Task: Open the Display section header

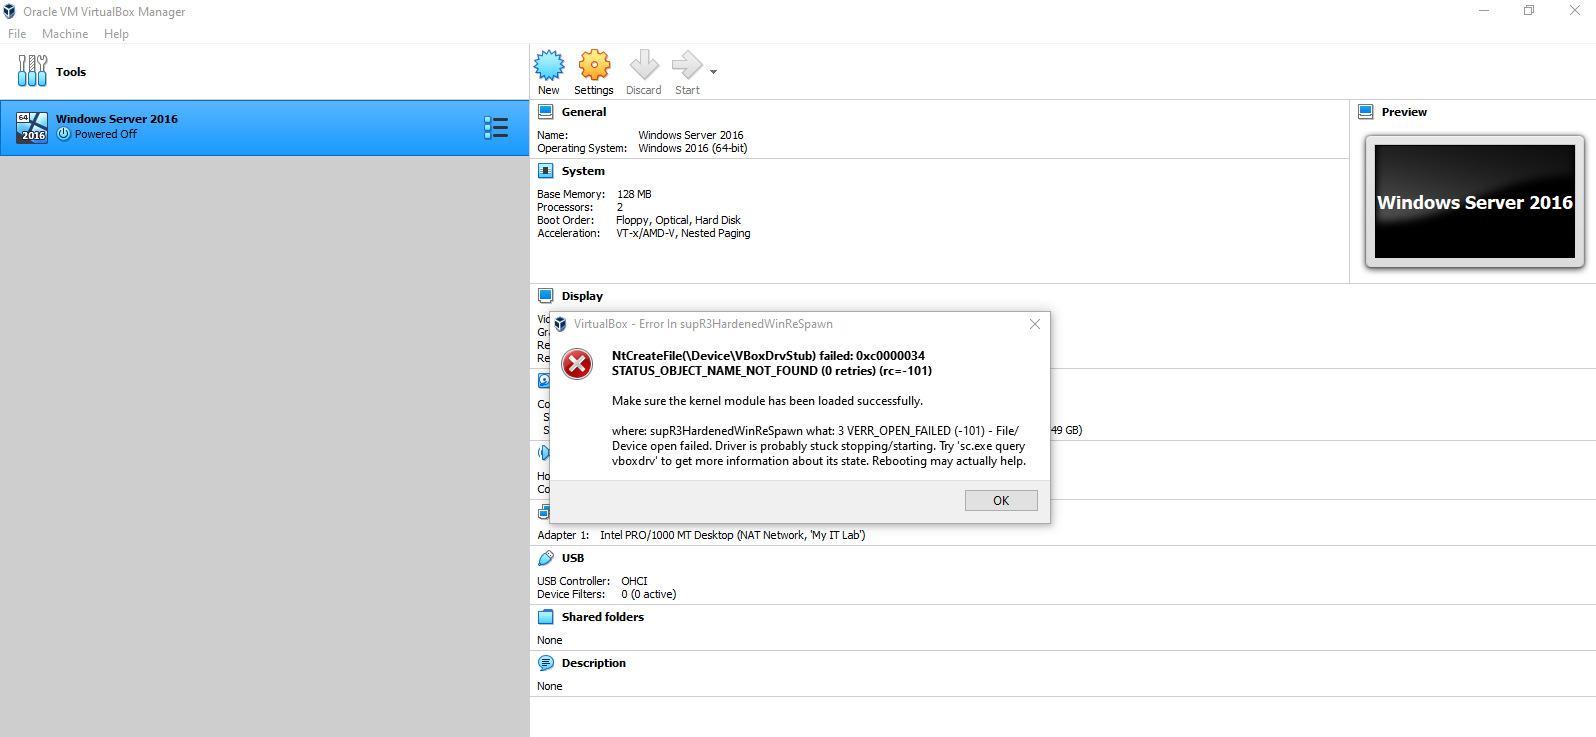Action: (x=582, y=296)
